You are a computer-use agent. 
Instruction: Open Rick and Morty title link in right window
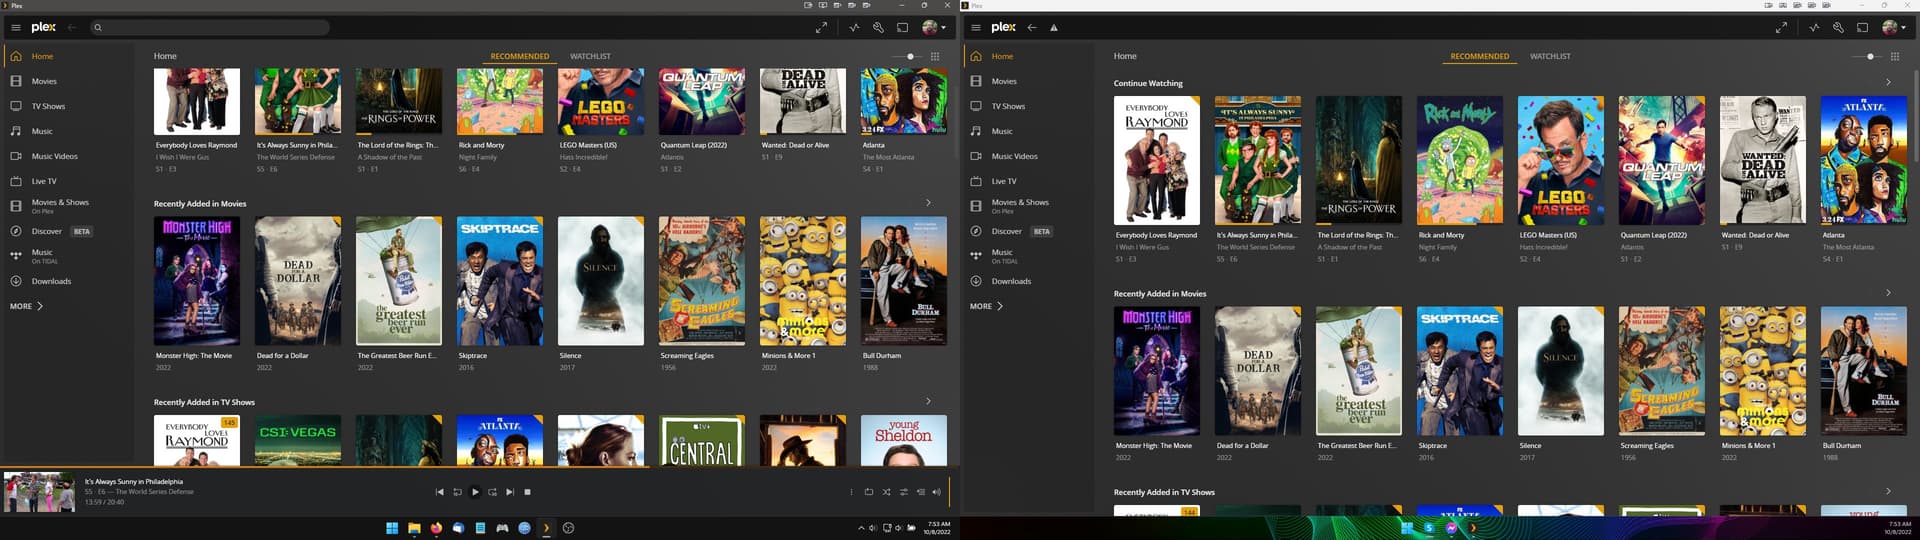tap(1441, 235)
